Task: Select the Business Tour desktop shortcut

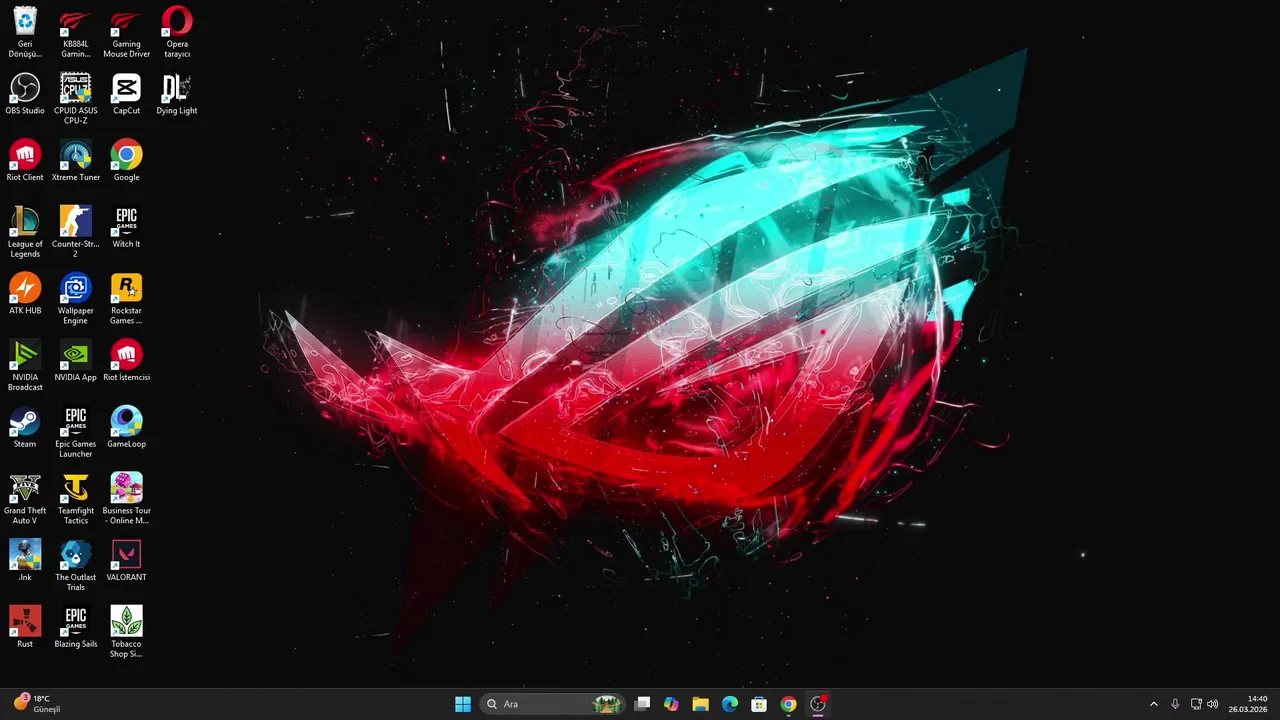Action: coord(126,499)
